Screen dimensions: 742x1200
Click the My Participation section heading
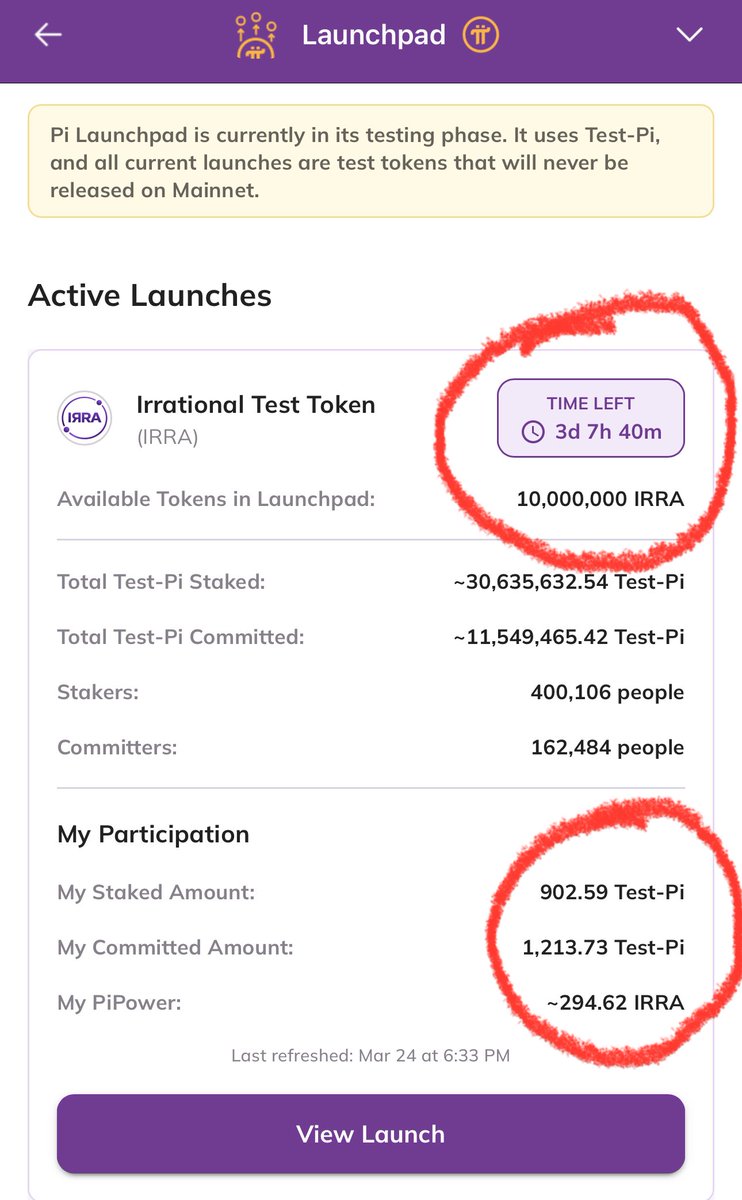pyautogui.click(x=153, y=834)
